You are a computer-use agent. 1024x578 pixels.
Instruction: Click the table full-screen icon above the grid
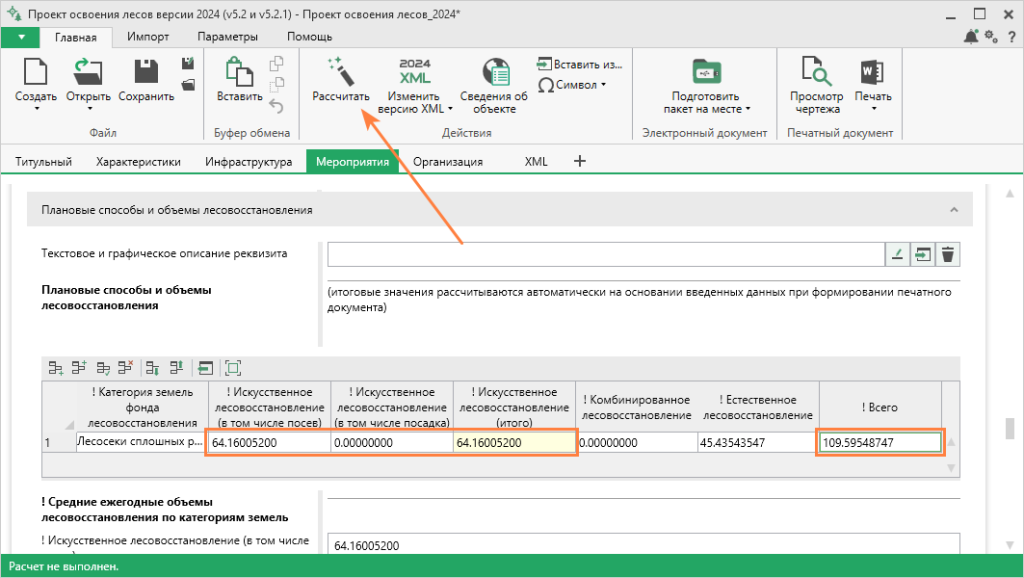click(x=233, y=367)
